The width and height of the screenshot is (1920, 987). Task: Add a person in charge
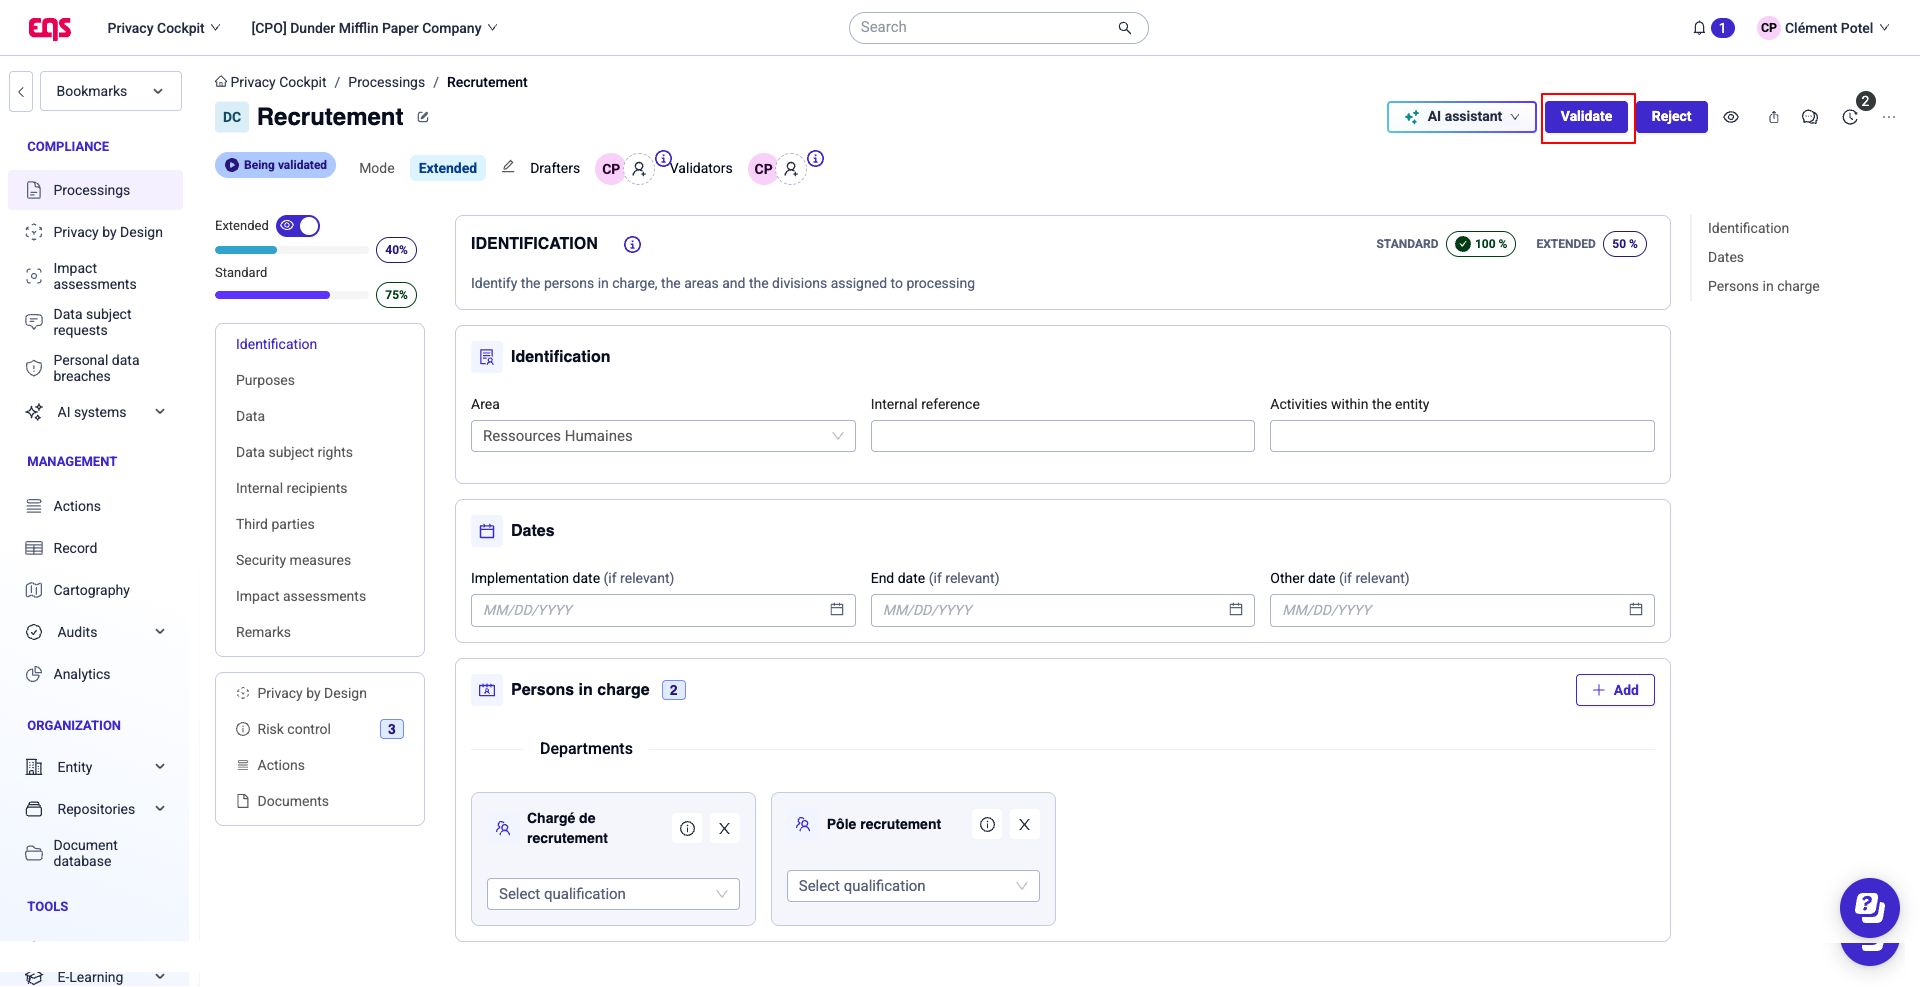coord(1615,690)
